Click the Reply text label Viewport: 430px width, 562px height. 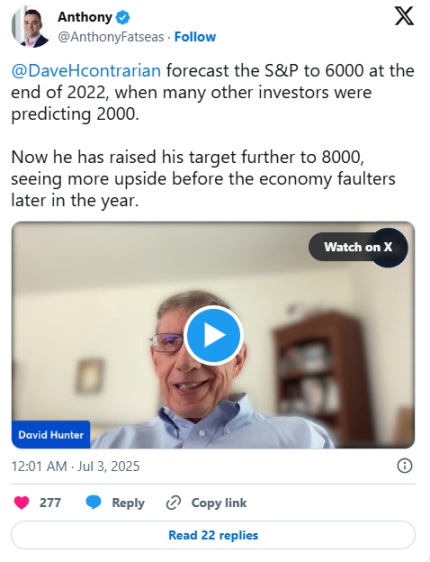tap(128, 503)
